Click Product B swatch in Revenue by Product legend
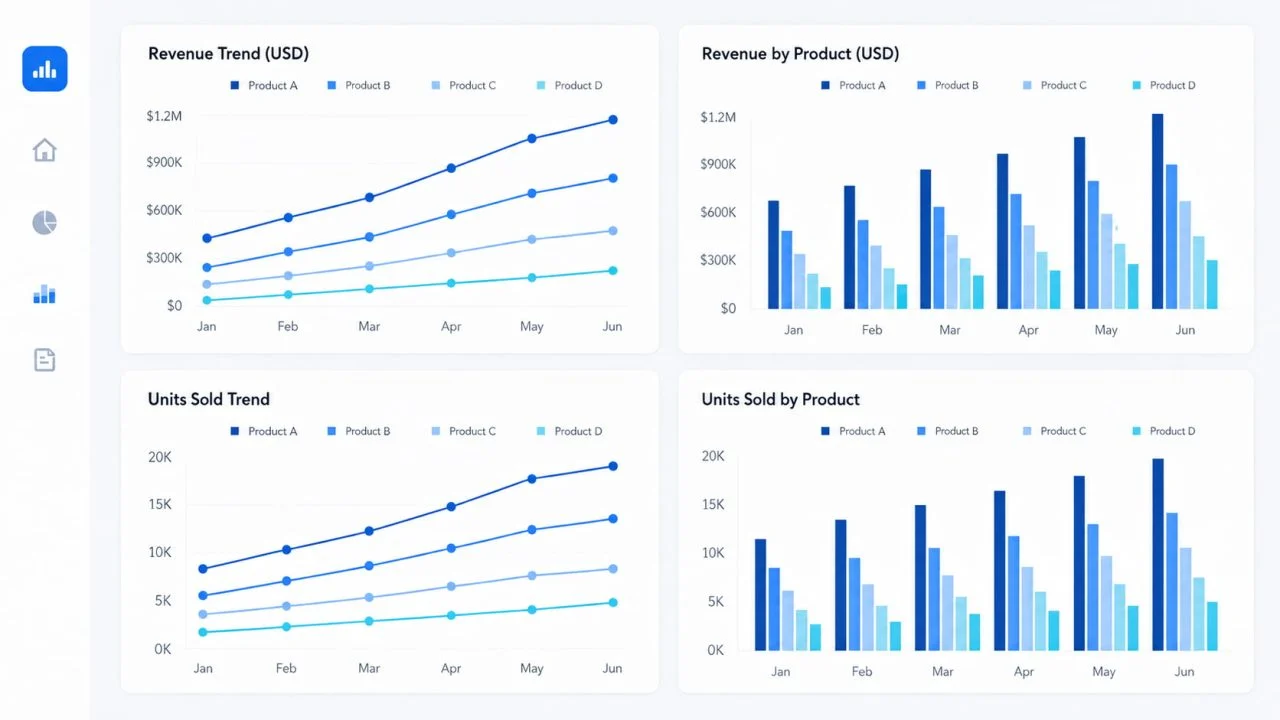 (x=921, y=86)
